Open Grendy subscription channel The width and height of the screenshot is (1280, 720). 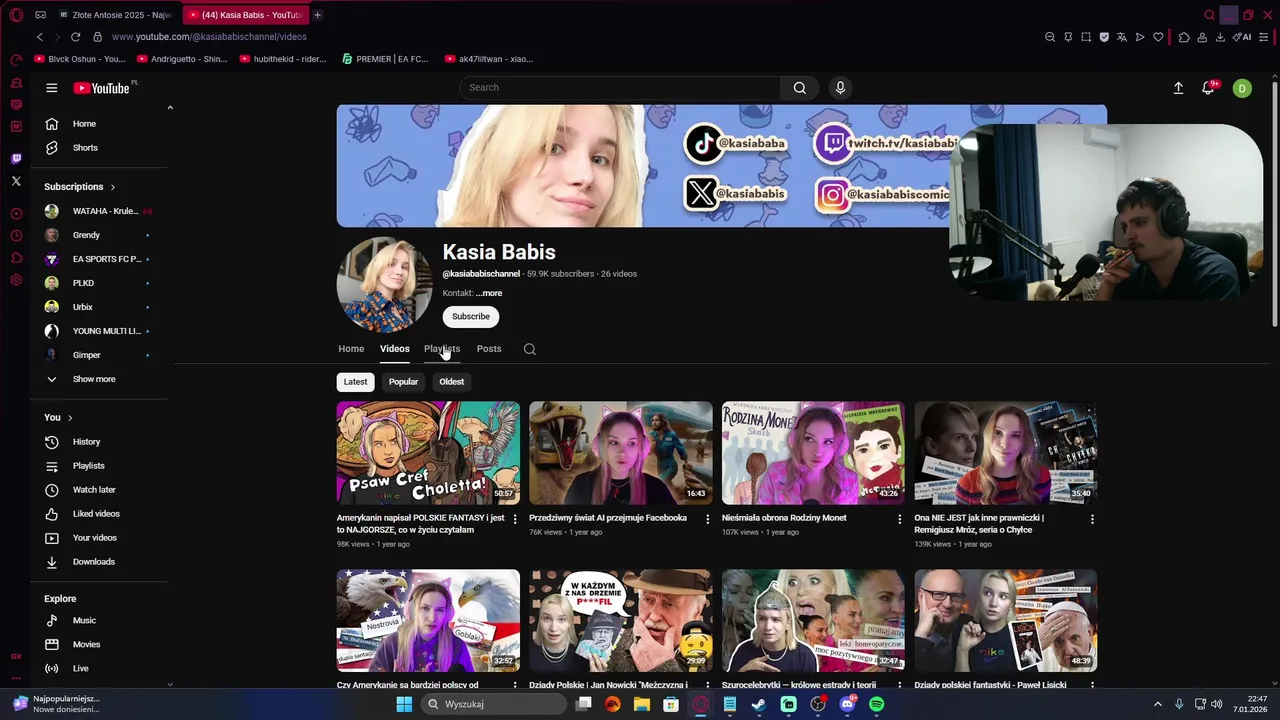(x=86, y=235)
